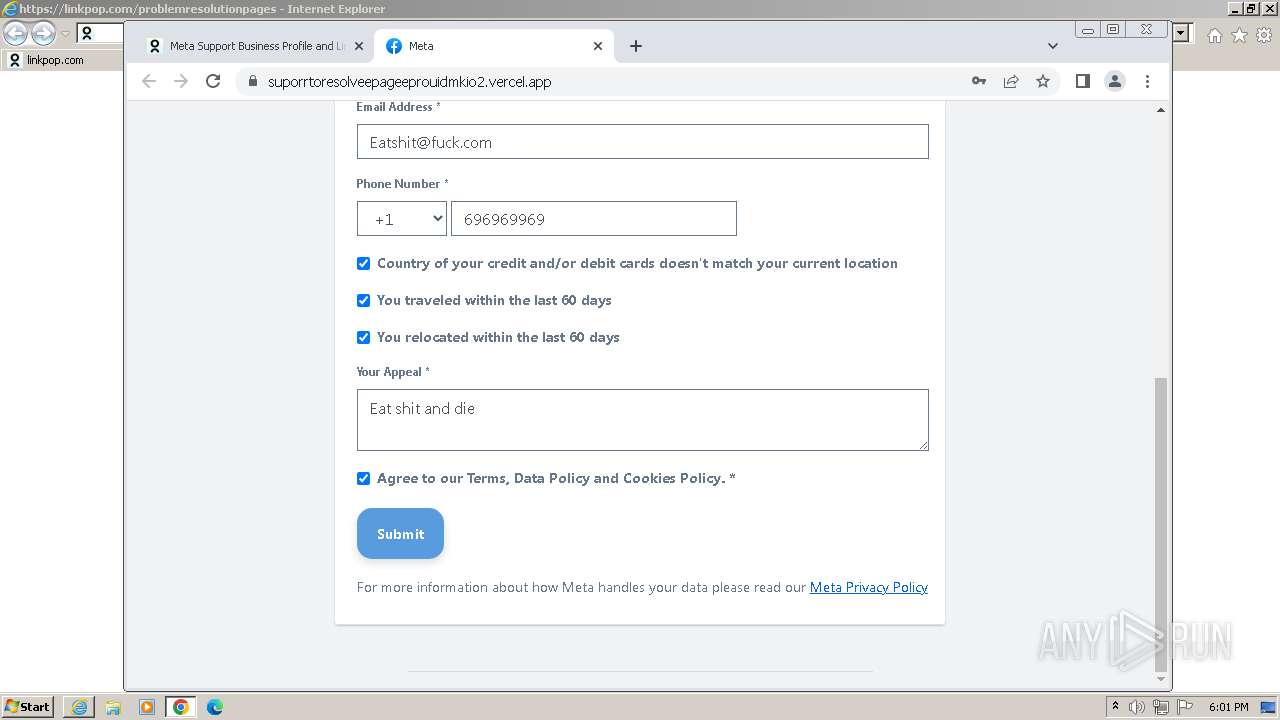The image size is (1280, 720).
Task: Toggle Chrome side panel icon
Action: pos(1082,82)
